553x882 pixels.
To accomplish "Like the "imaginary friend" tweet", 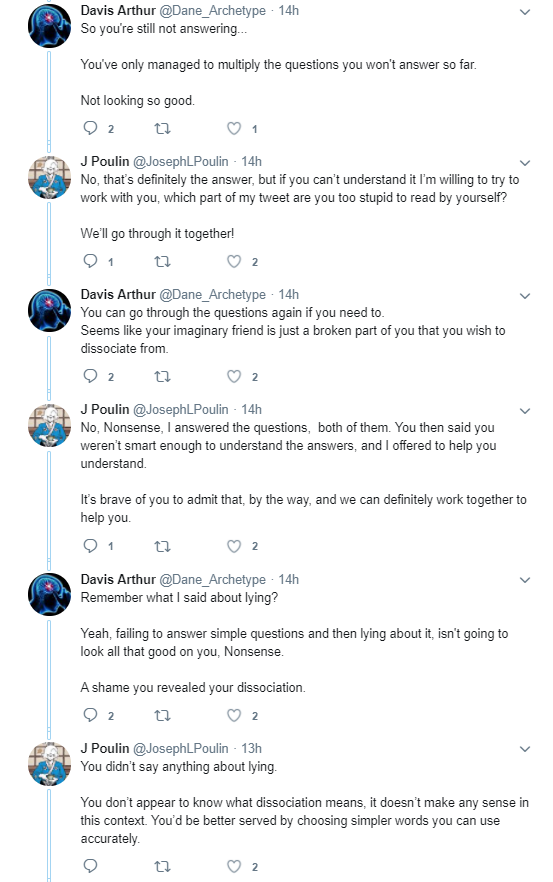I will [x=234, y=376].
